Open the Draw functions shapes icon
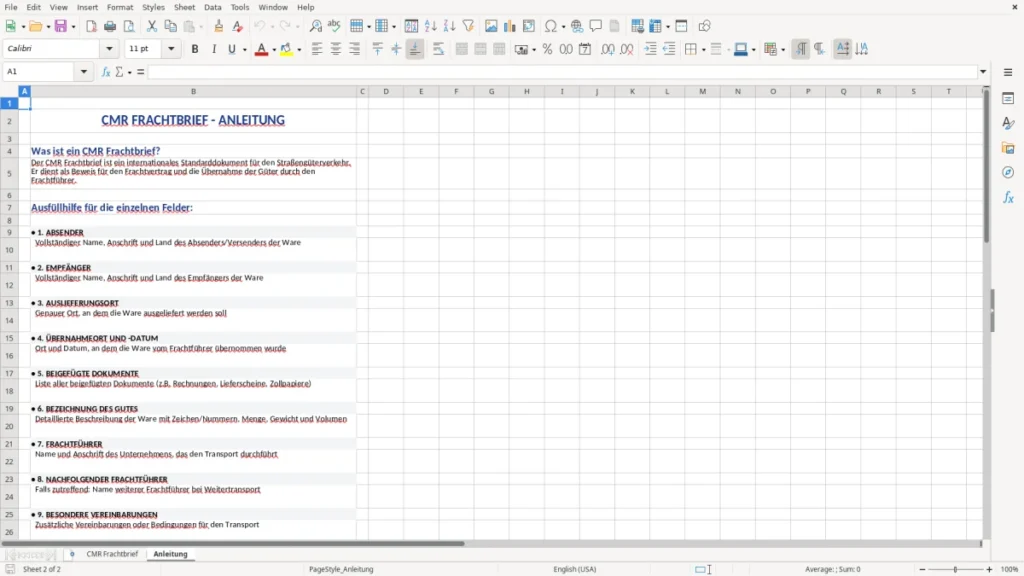This screenshot has width=1024, height=576. coord(704,26)
